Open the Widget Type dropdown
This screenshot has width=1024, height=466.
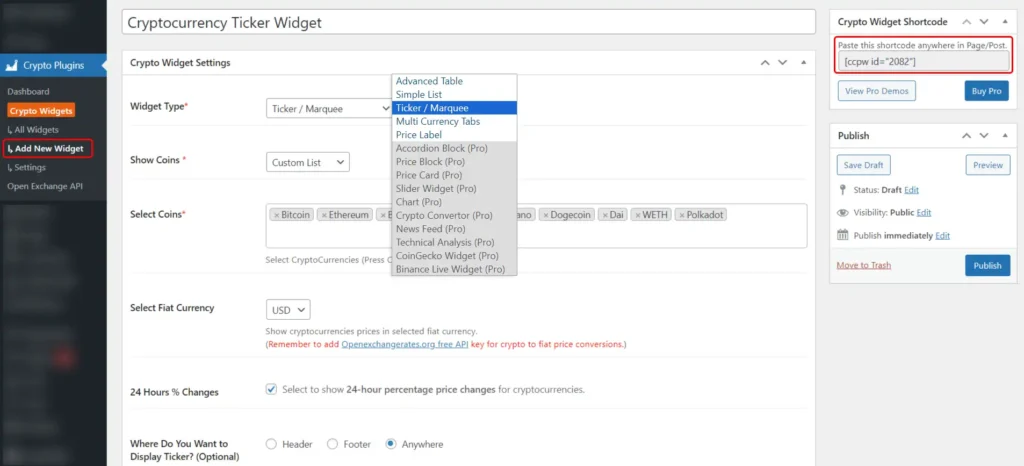coord(328,108)
